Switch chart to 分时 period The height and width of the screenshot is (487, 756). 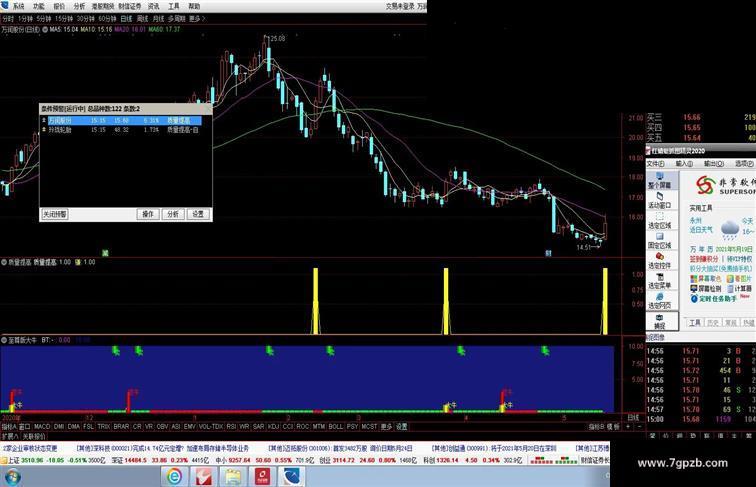tap(8, 19)
